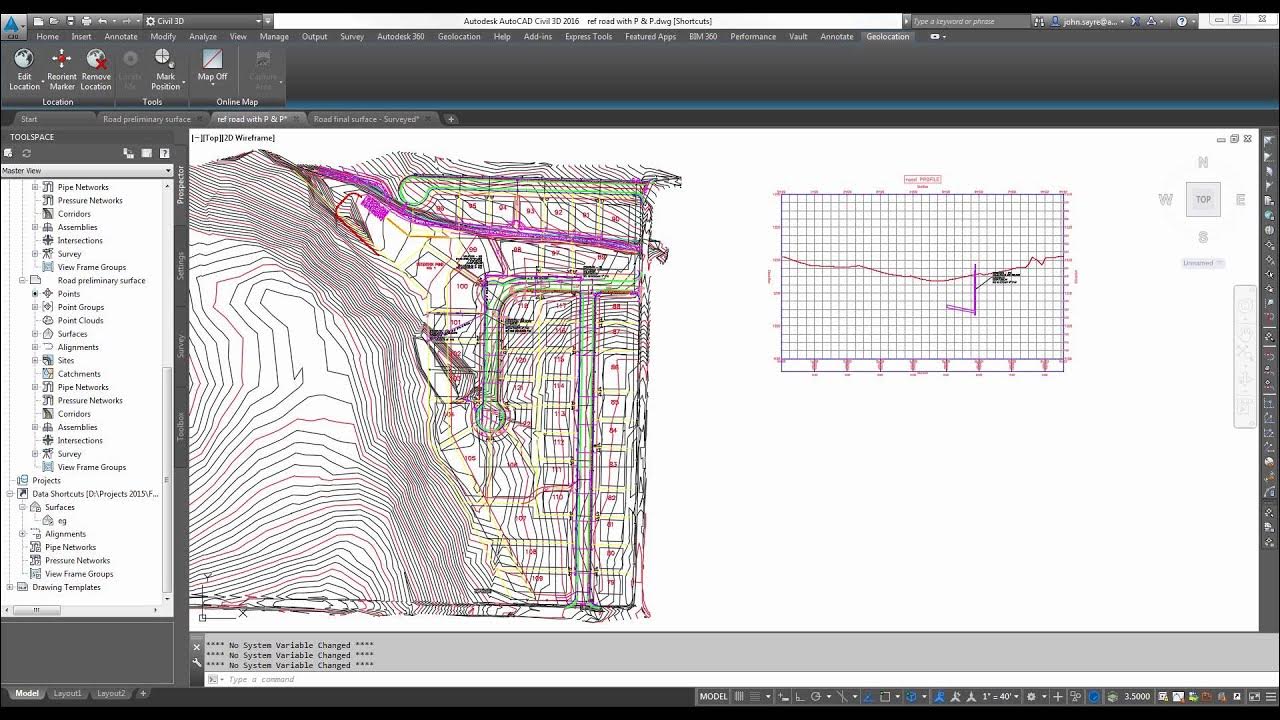The image size is (1280, 720).
Task: Click the Toolspace vertical scrollbar
Action: click(x=168, y=391)
